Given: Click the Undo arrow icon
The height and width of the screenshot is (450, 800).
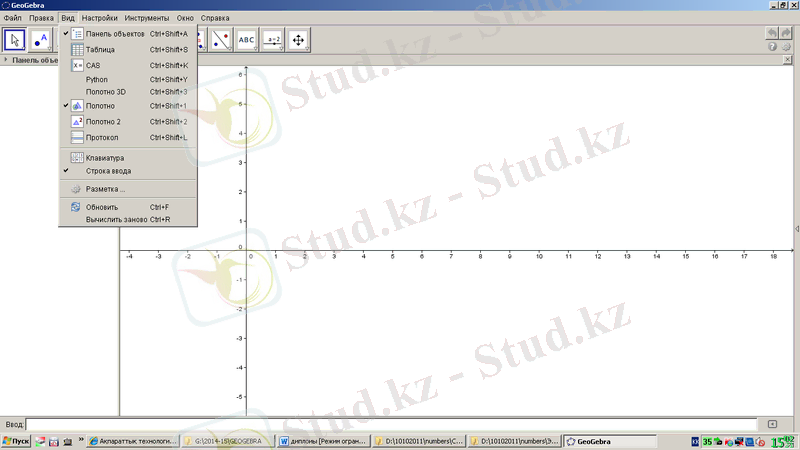Looking at the screenshot, I should (x=772, y=33).
